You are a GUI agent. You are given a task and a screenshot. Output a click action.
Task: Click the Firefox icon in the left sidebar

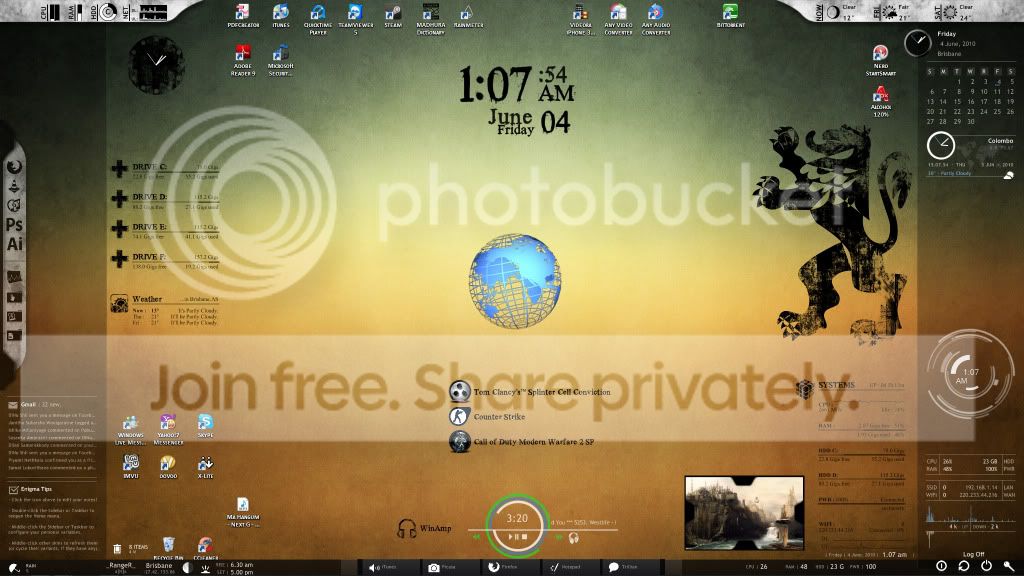click(14, 167)
